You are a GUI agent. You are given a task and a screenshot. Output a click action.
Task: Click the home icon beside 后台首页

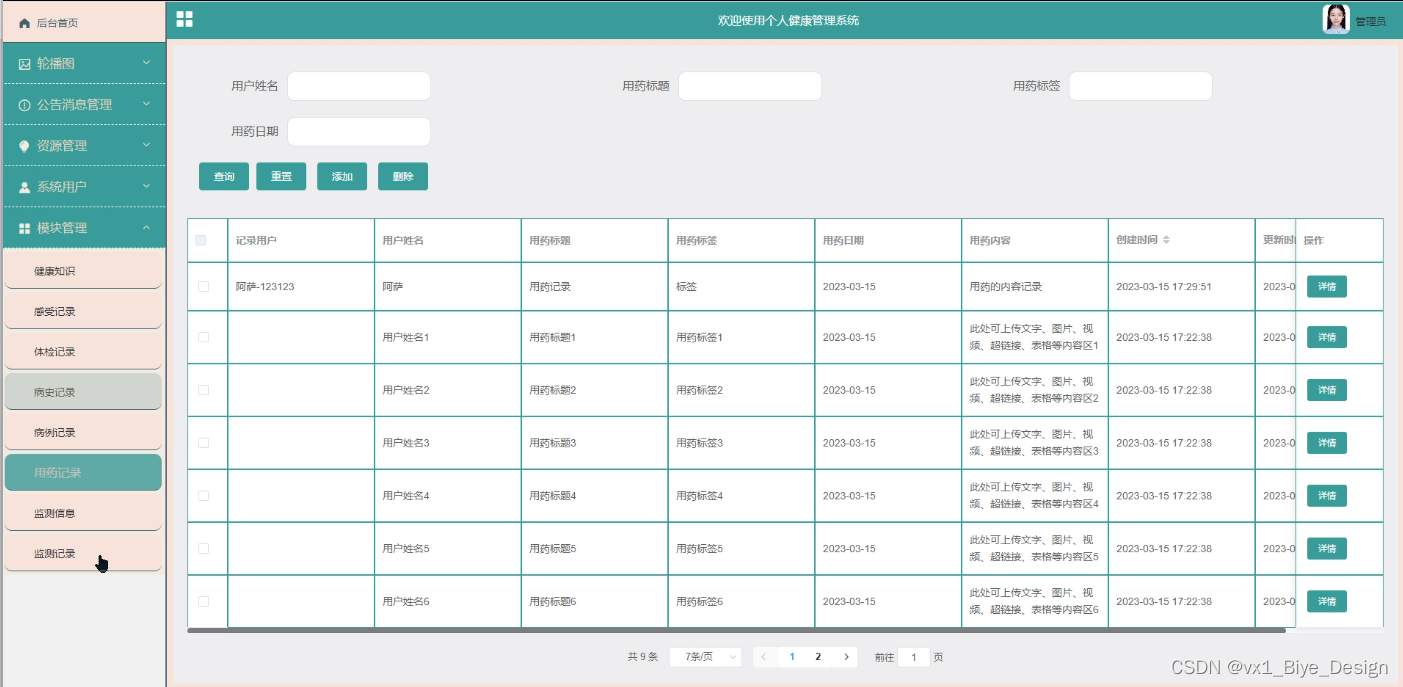[25, 22]
